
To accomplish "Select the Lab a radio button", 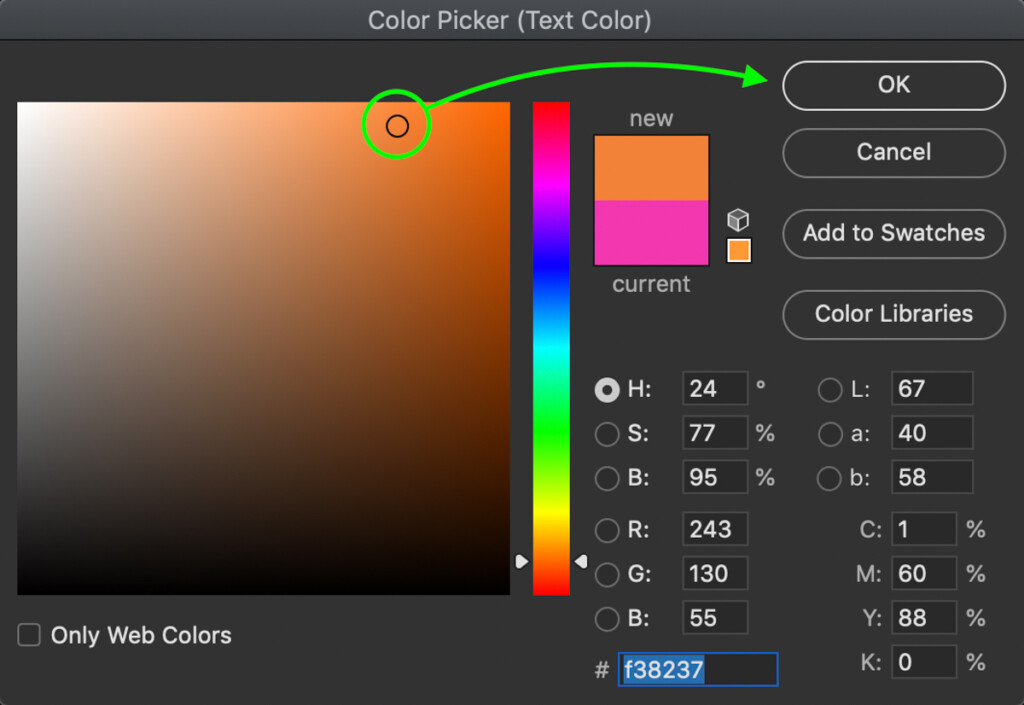I will point(829,434).
